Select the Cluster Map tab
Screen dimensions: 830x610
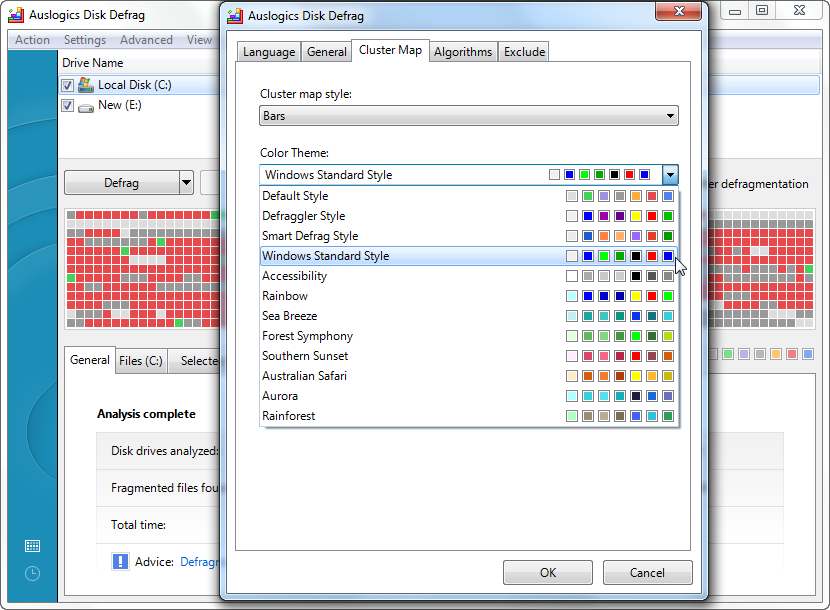[x=390, y=50]
